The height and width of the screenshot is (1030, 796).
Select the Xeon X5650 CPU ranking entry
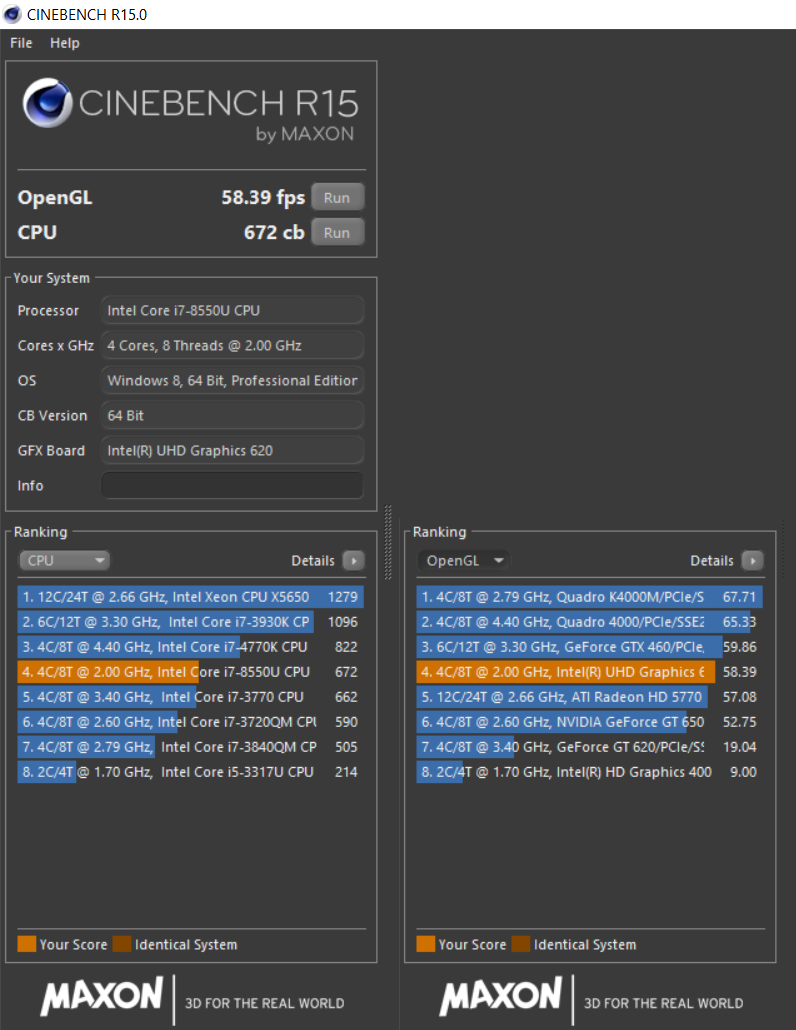point(190,597)
